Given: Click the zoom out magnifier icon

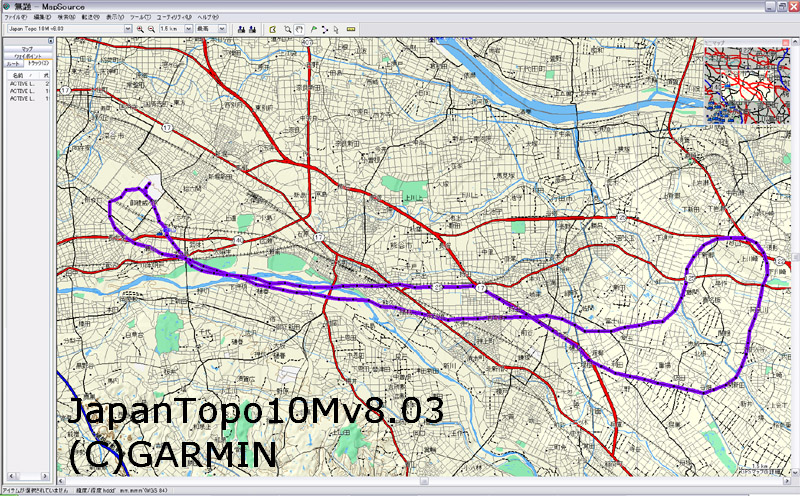Looking at the screenshot, I should click(152, 29).
